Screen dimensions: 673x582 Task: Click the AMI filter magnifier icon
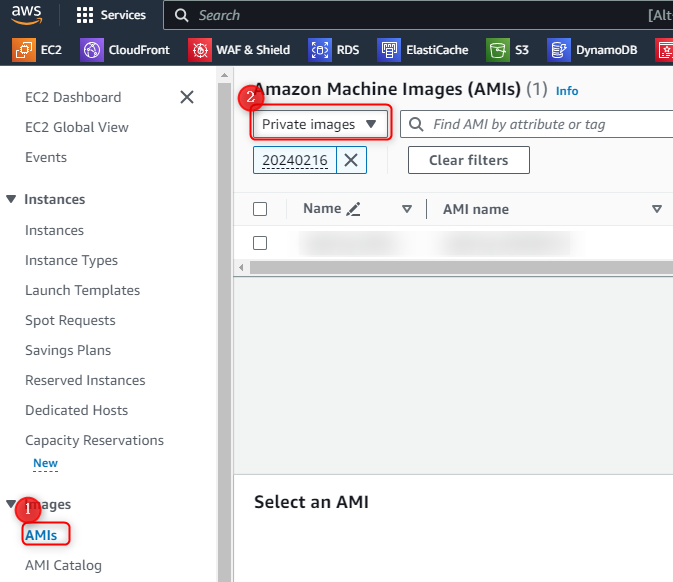(x=416, y=124)
